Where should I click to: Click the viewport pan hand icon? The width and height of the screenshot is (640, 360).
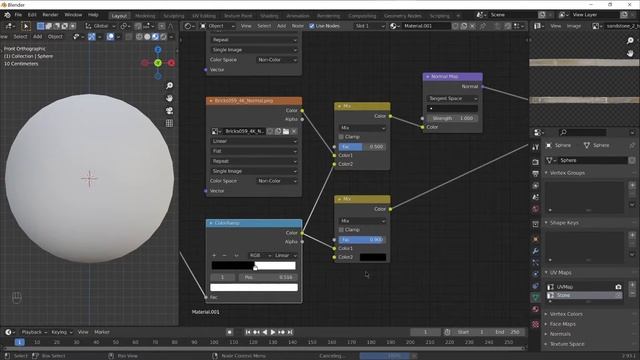click(169, 98)
